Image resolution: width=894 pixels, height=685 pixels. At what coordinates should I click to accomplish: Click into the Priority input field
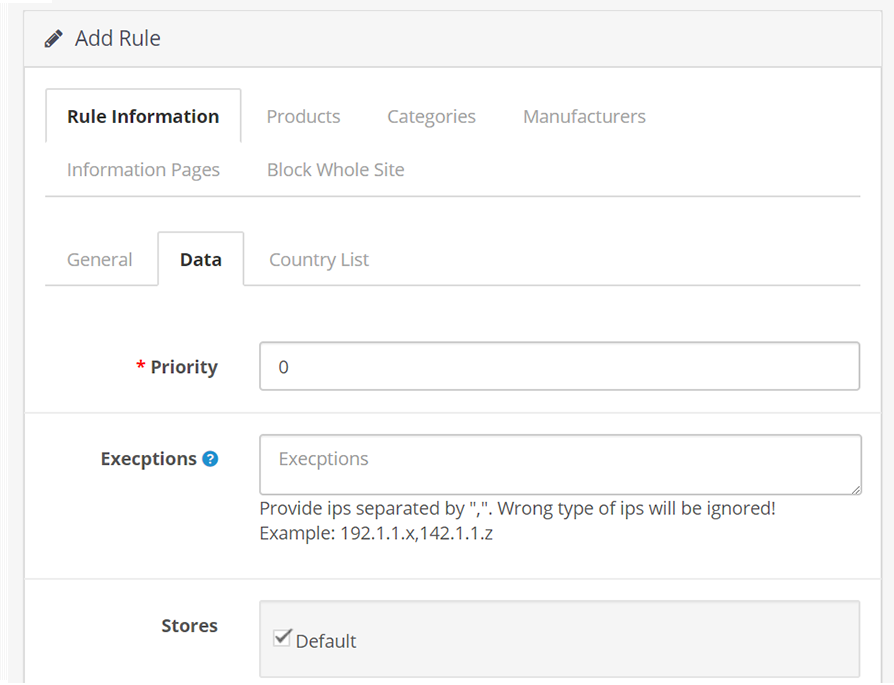point(559,366)
